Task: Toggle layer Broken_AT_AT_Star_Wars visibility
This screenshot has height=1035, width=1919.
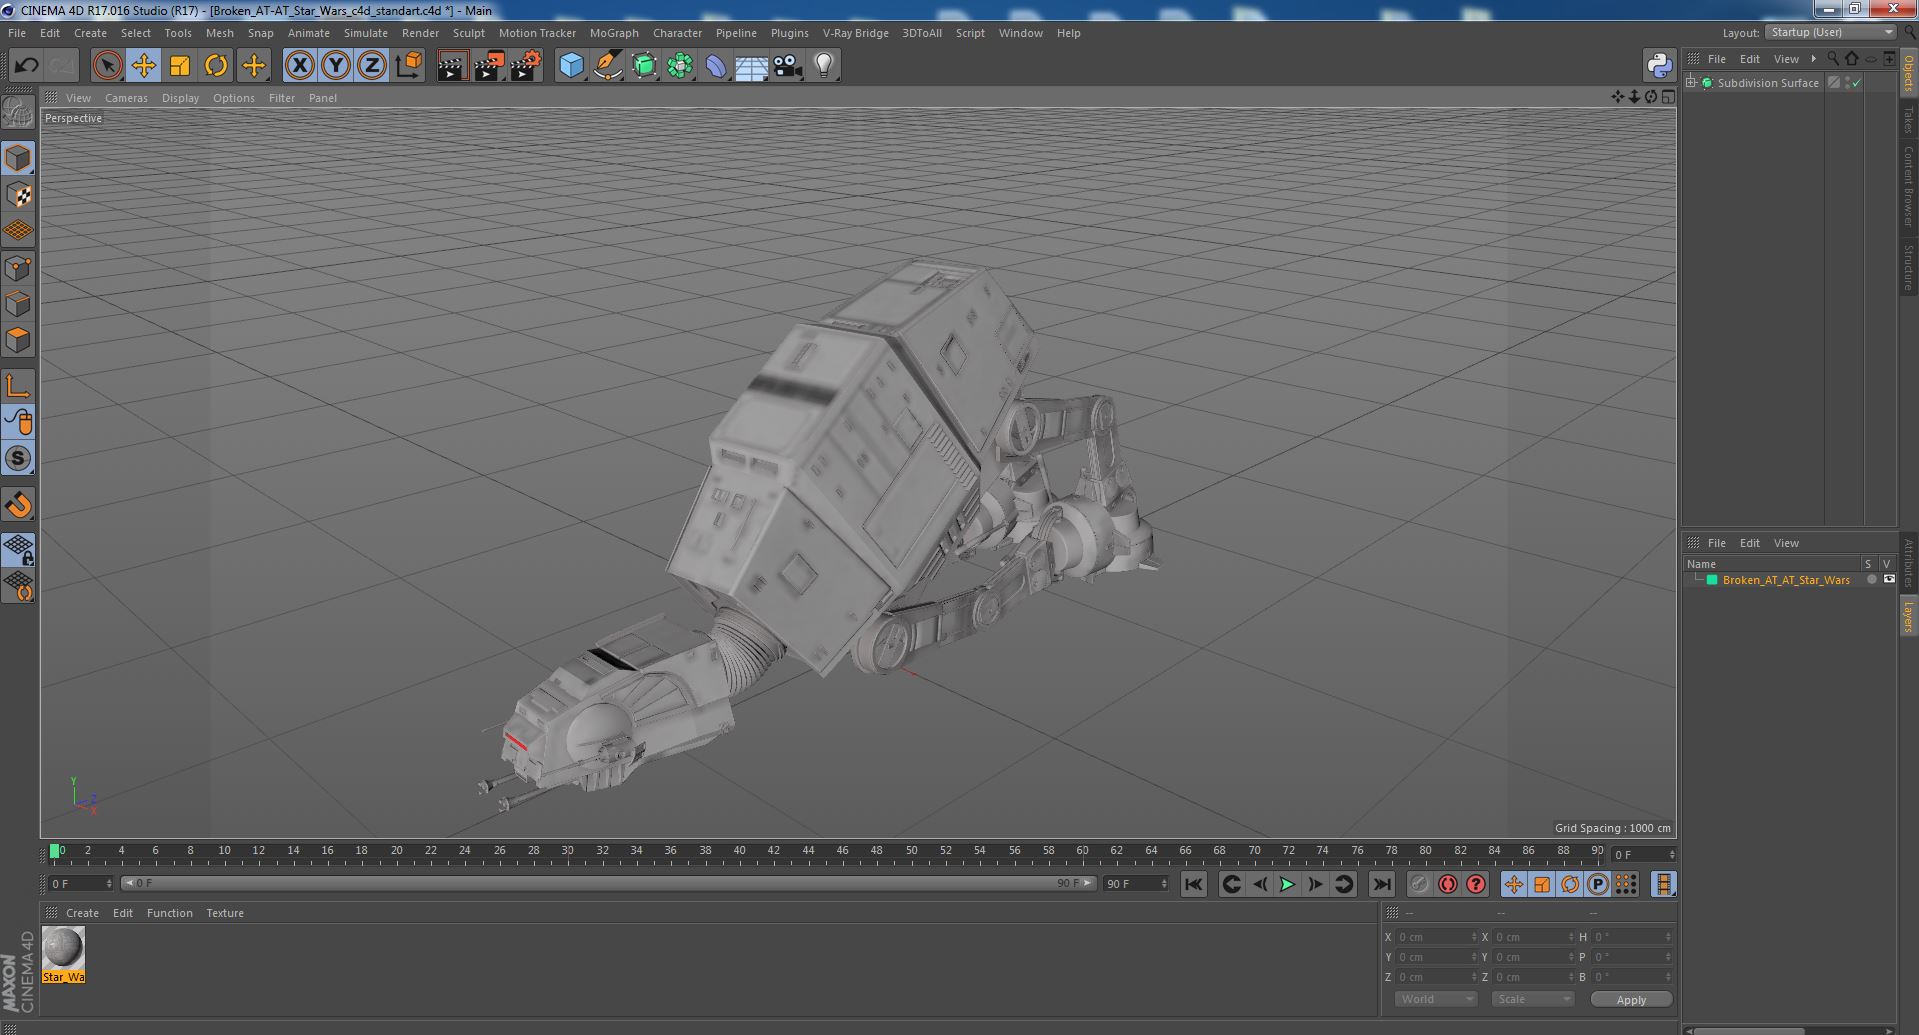Action: (1888, 580)
